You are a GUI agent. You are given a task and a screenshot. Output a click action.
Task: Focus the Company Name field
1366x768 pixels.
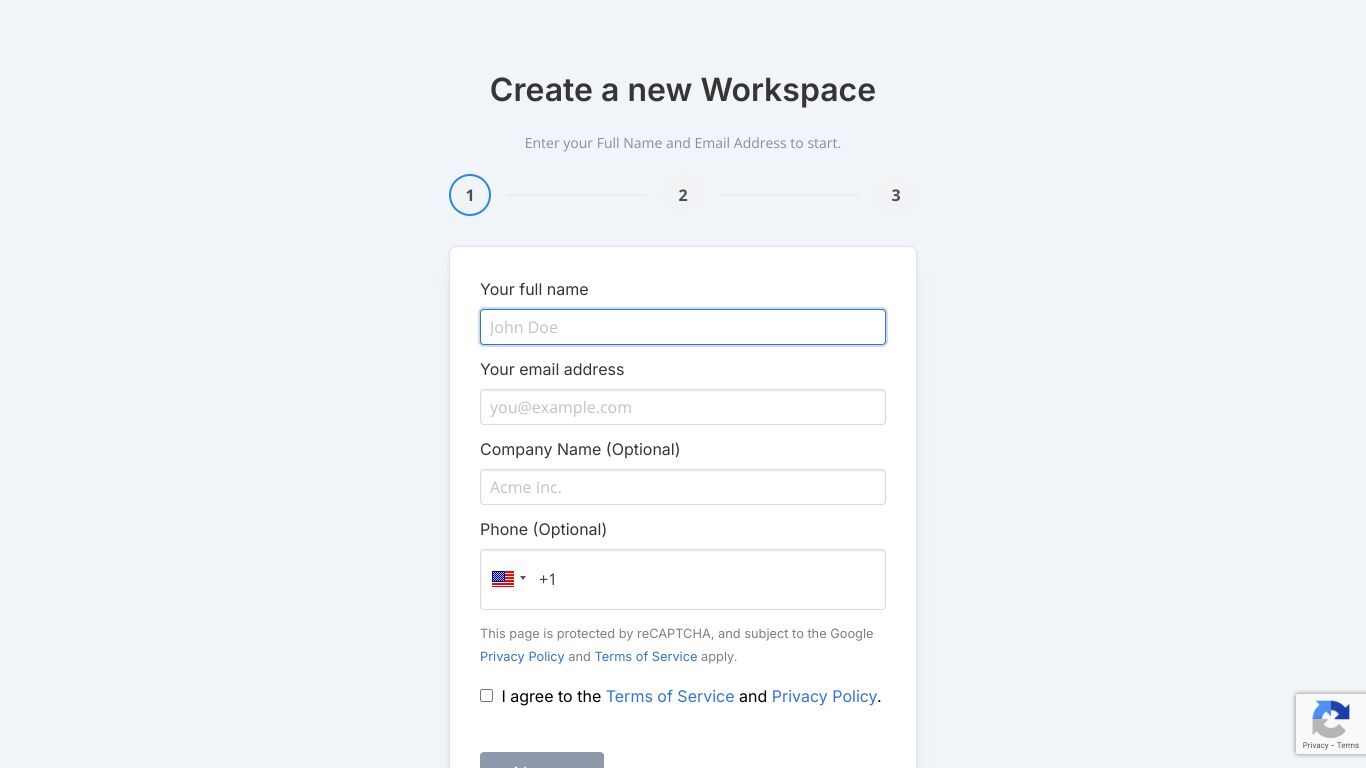tap(683, 487)
